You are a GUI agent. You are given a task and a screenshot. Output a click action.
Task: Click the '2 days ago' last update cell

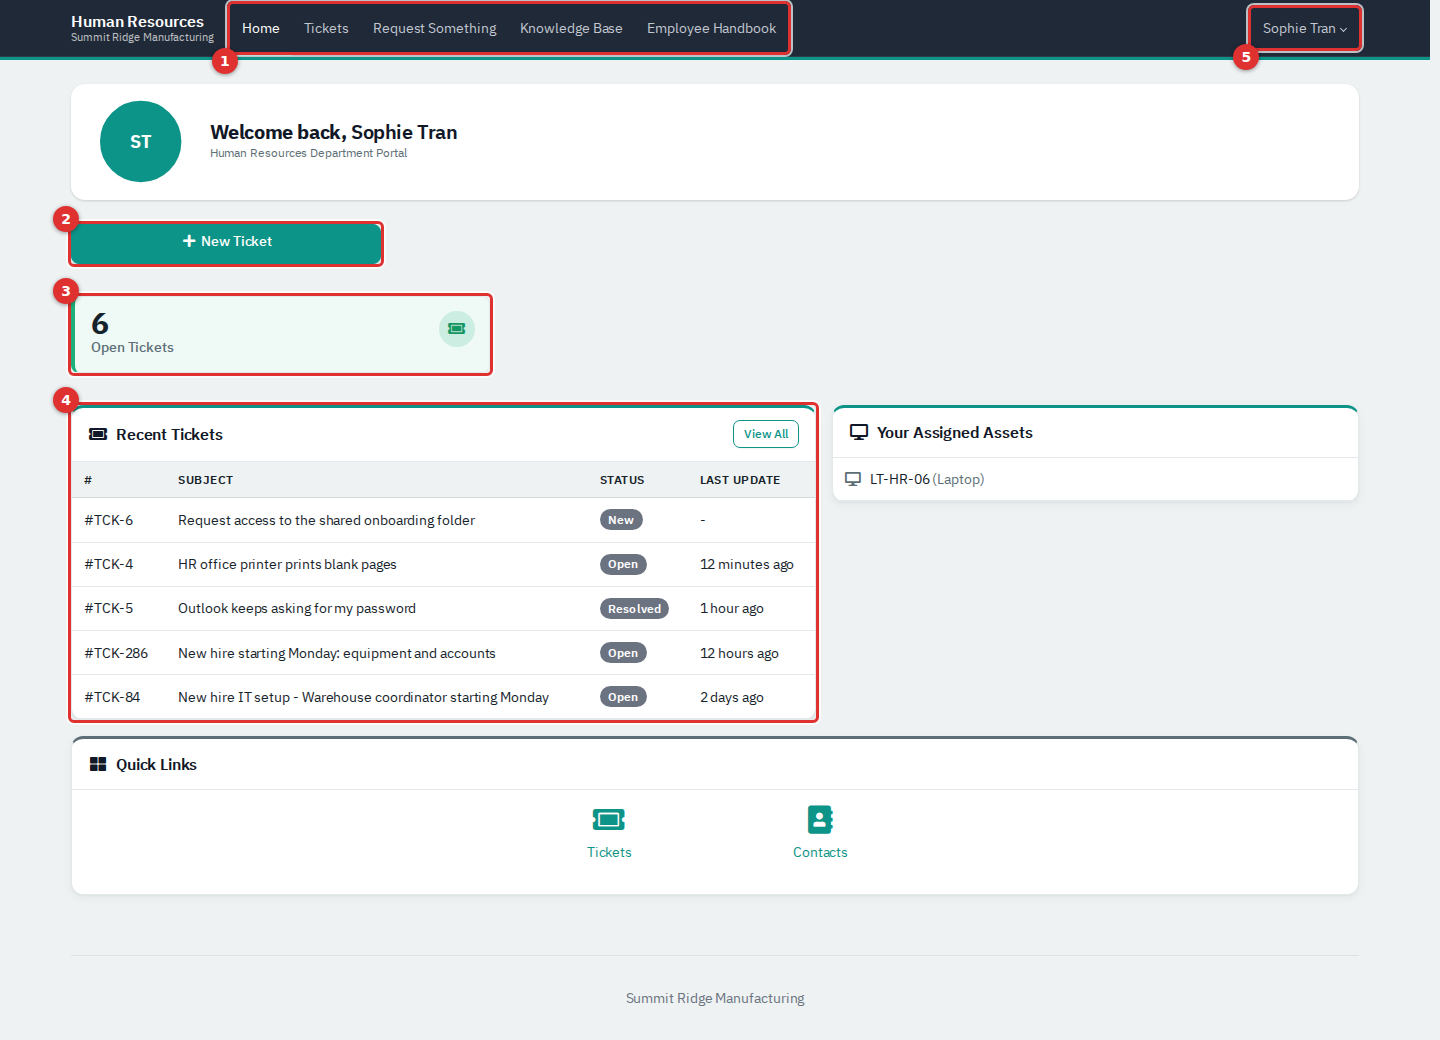tap(732, 697)
